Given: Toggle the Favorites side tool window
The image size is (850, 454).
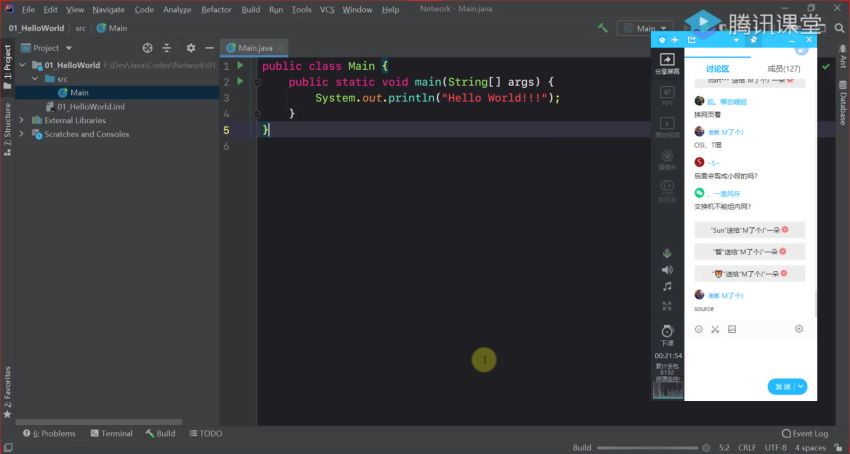Looking at the screenshot, I should (x=8, y=392).
